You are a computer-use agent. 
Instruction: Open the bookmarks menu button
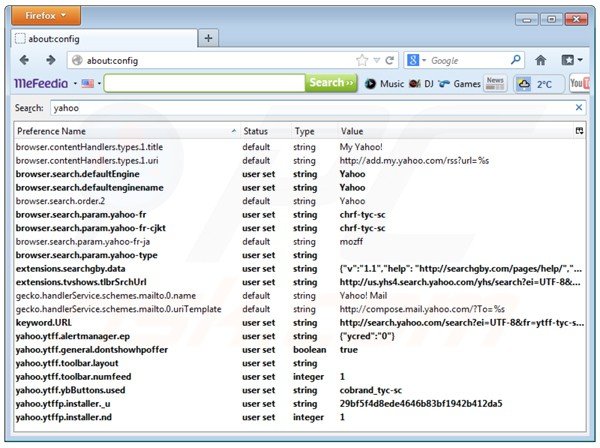point(572,60)
